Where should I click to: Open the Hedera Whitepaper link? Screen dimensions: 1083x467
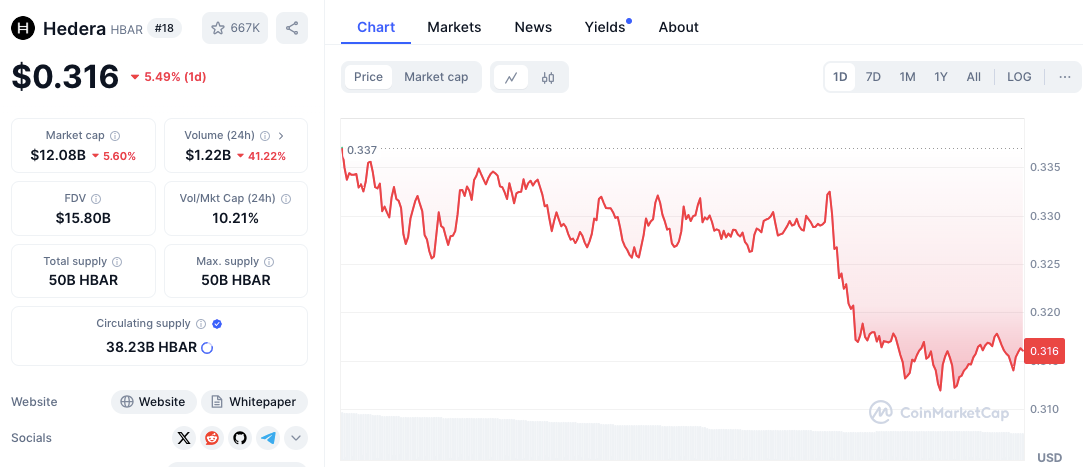254,402
